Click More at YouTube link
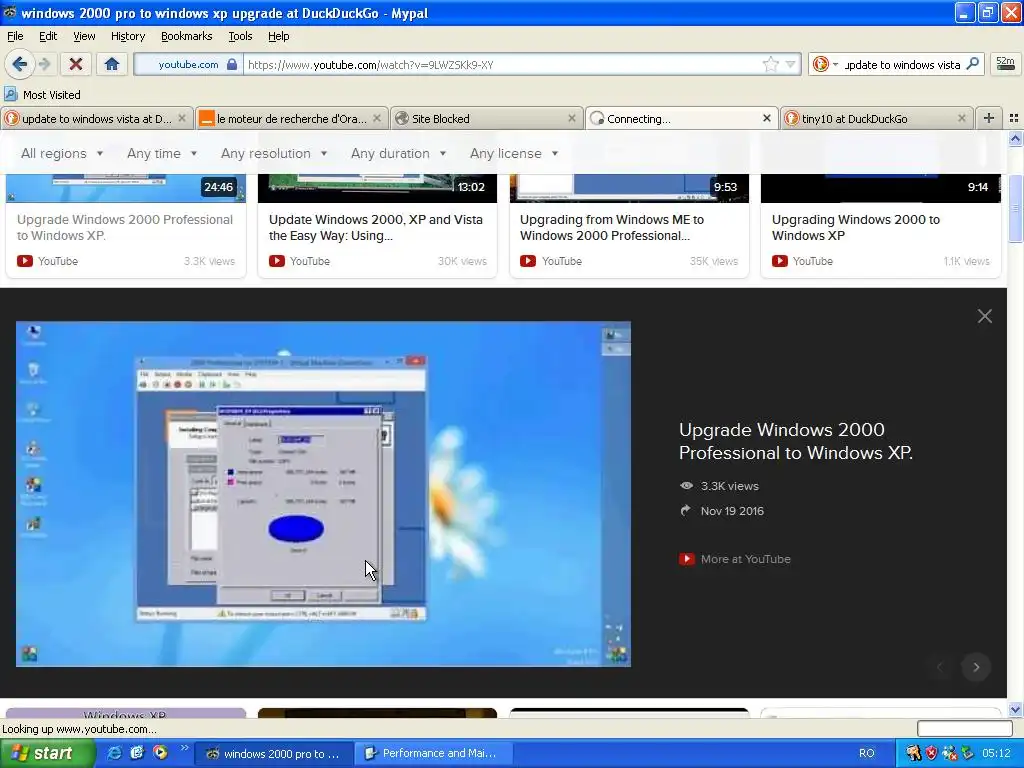Viewport: 1024px width, 768px height. point(735,559)
